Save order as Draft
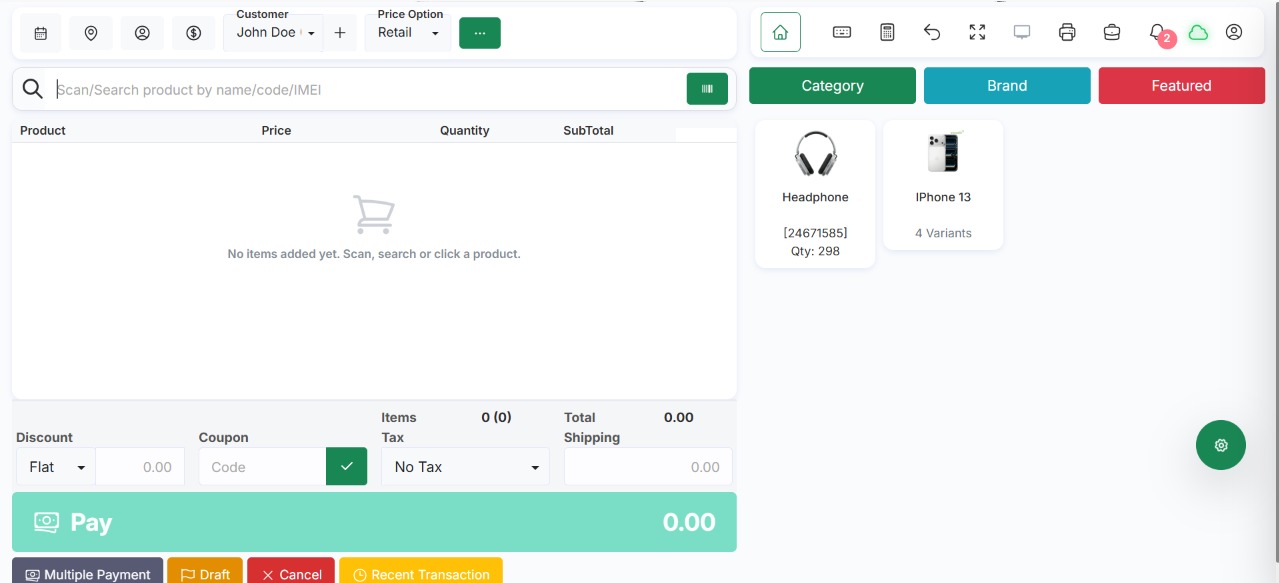 coord(205,573)
